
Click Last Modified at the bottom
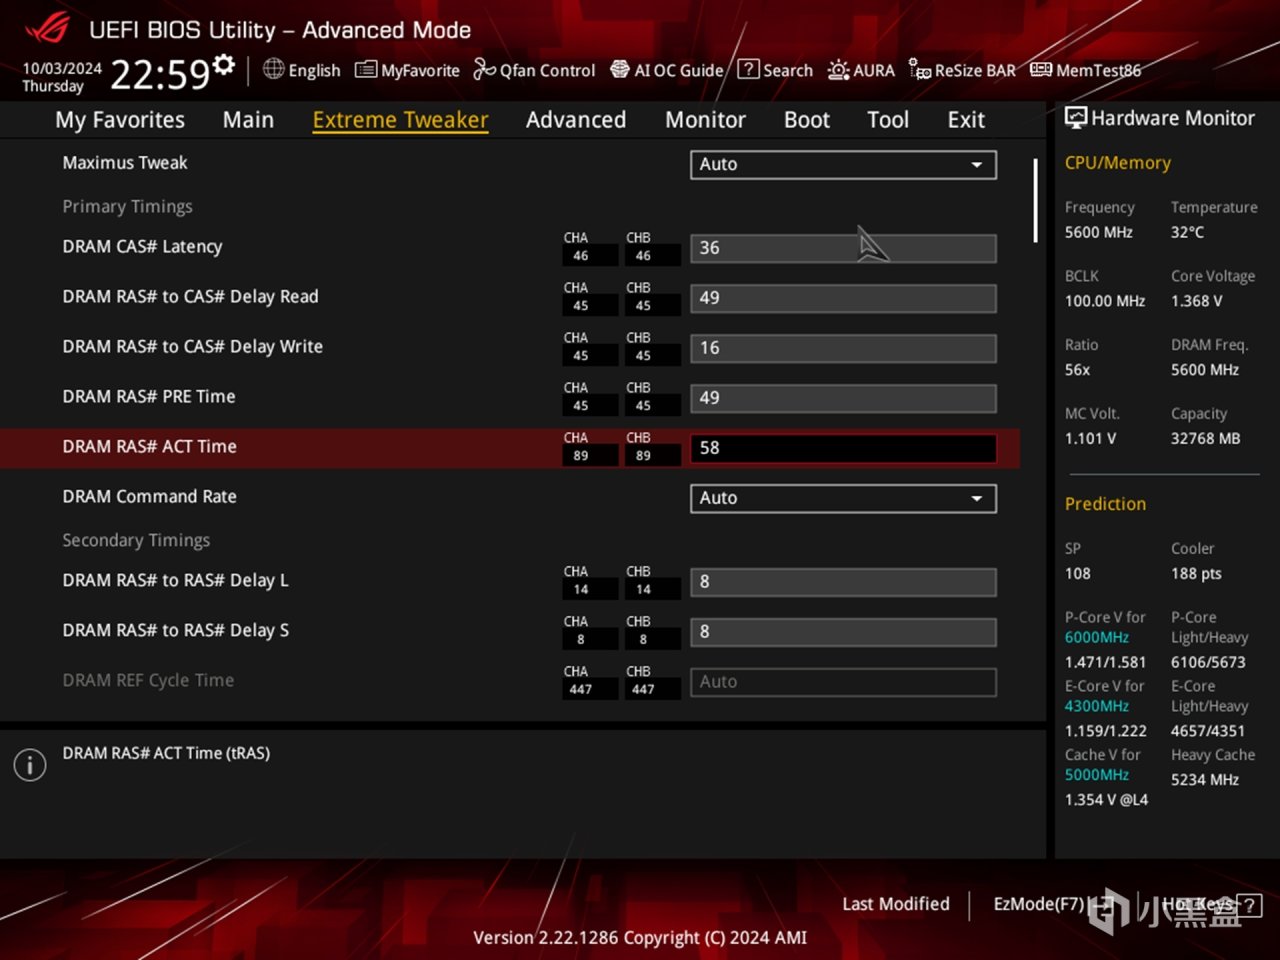896,904
